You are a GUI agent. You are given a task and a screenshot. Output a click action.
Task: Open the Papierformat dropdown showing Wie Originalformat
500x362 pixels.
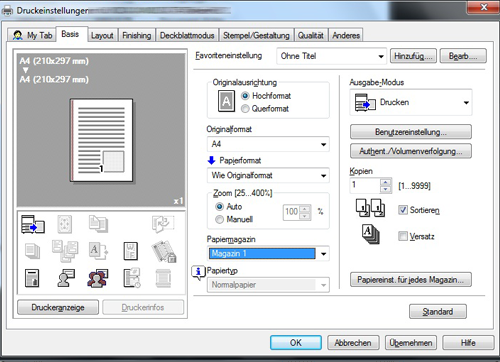268,175
